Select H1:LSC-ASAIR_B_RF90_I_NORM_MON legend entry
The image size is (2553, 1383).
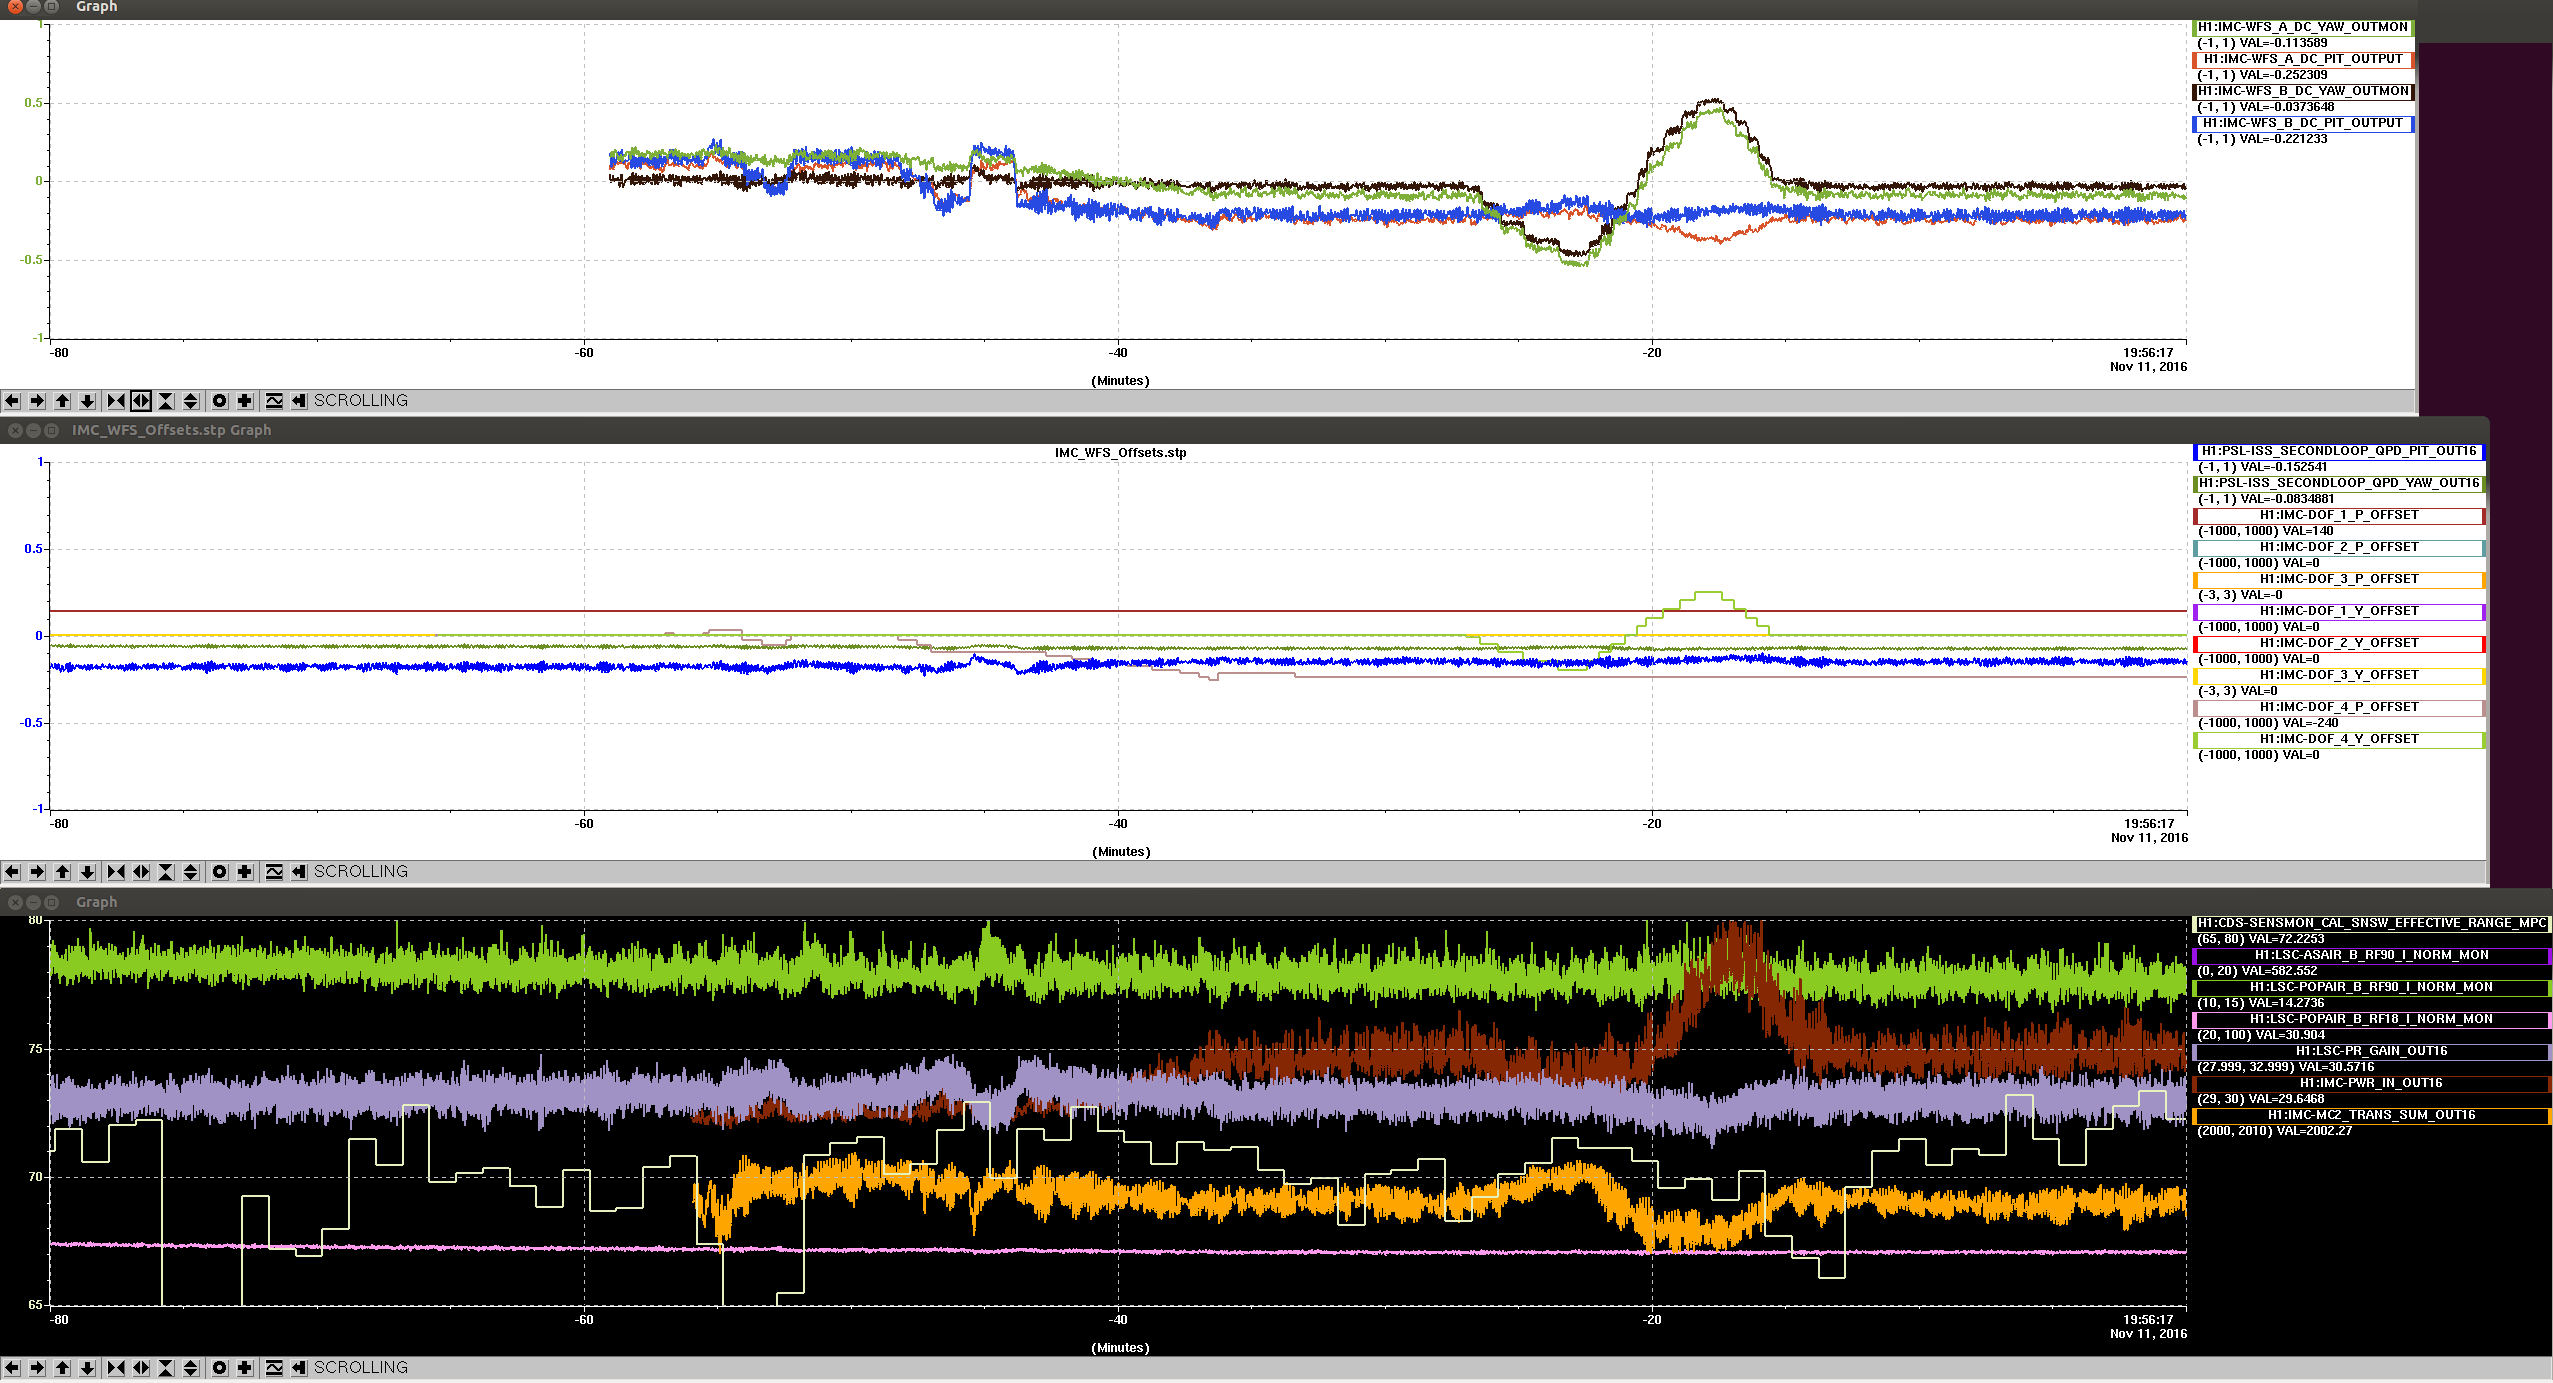2372,956
